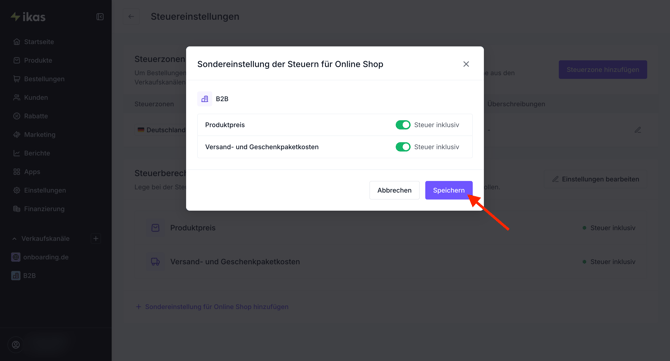Image resolution: width=670 pixels, height=361 pixels.
Task: Click the support face icon at sidebar bottom
Action: [16, 345]
